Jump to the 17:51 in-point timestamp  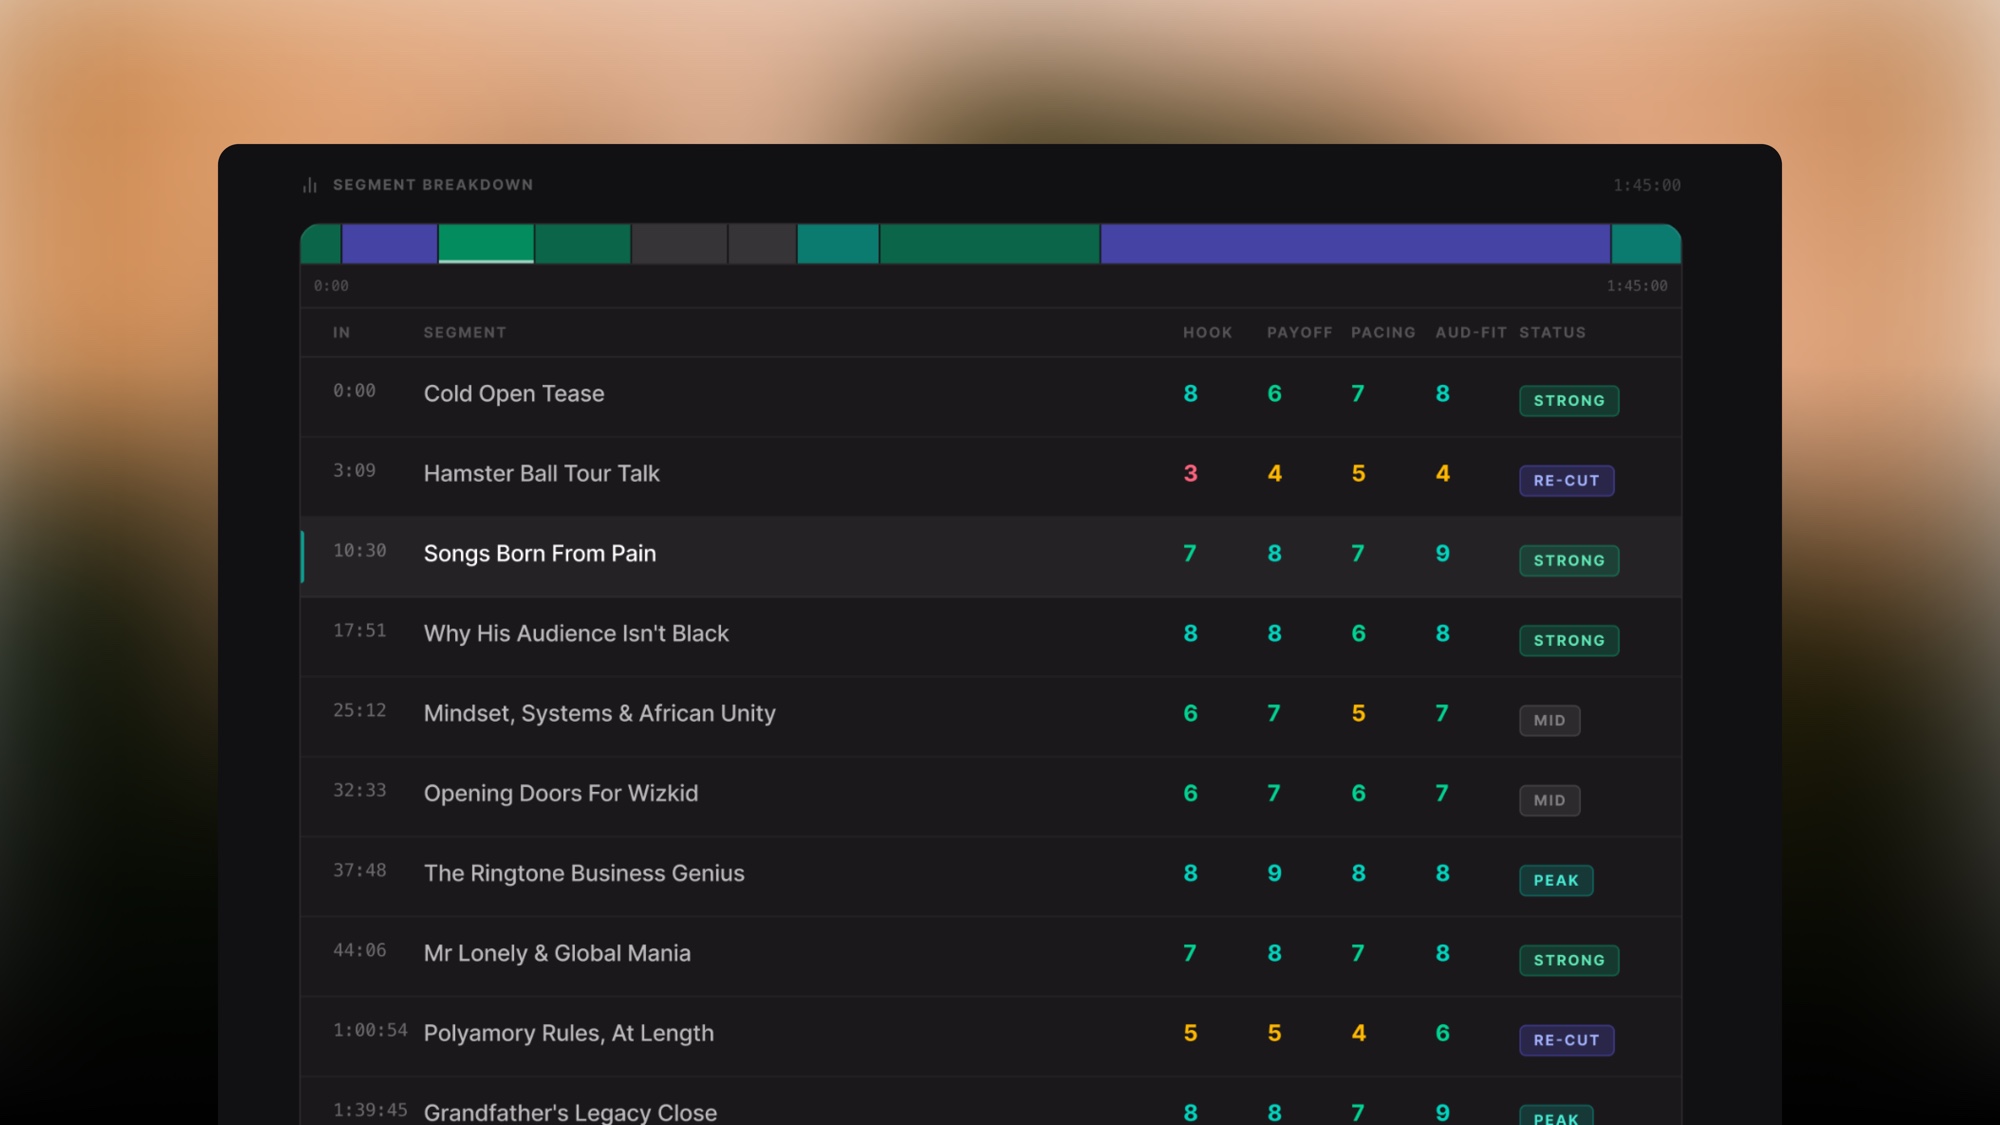pyautogui.click(x=359, y=630)
